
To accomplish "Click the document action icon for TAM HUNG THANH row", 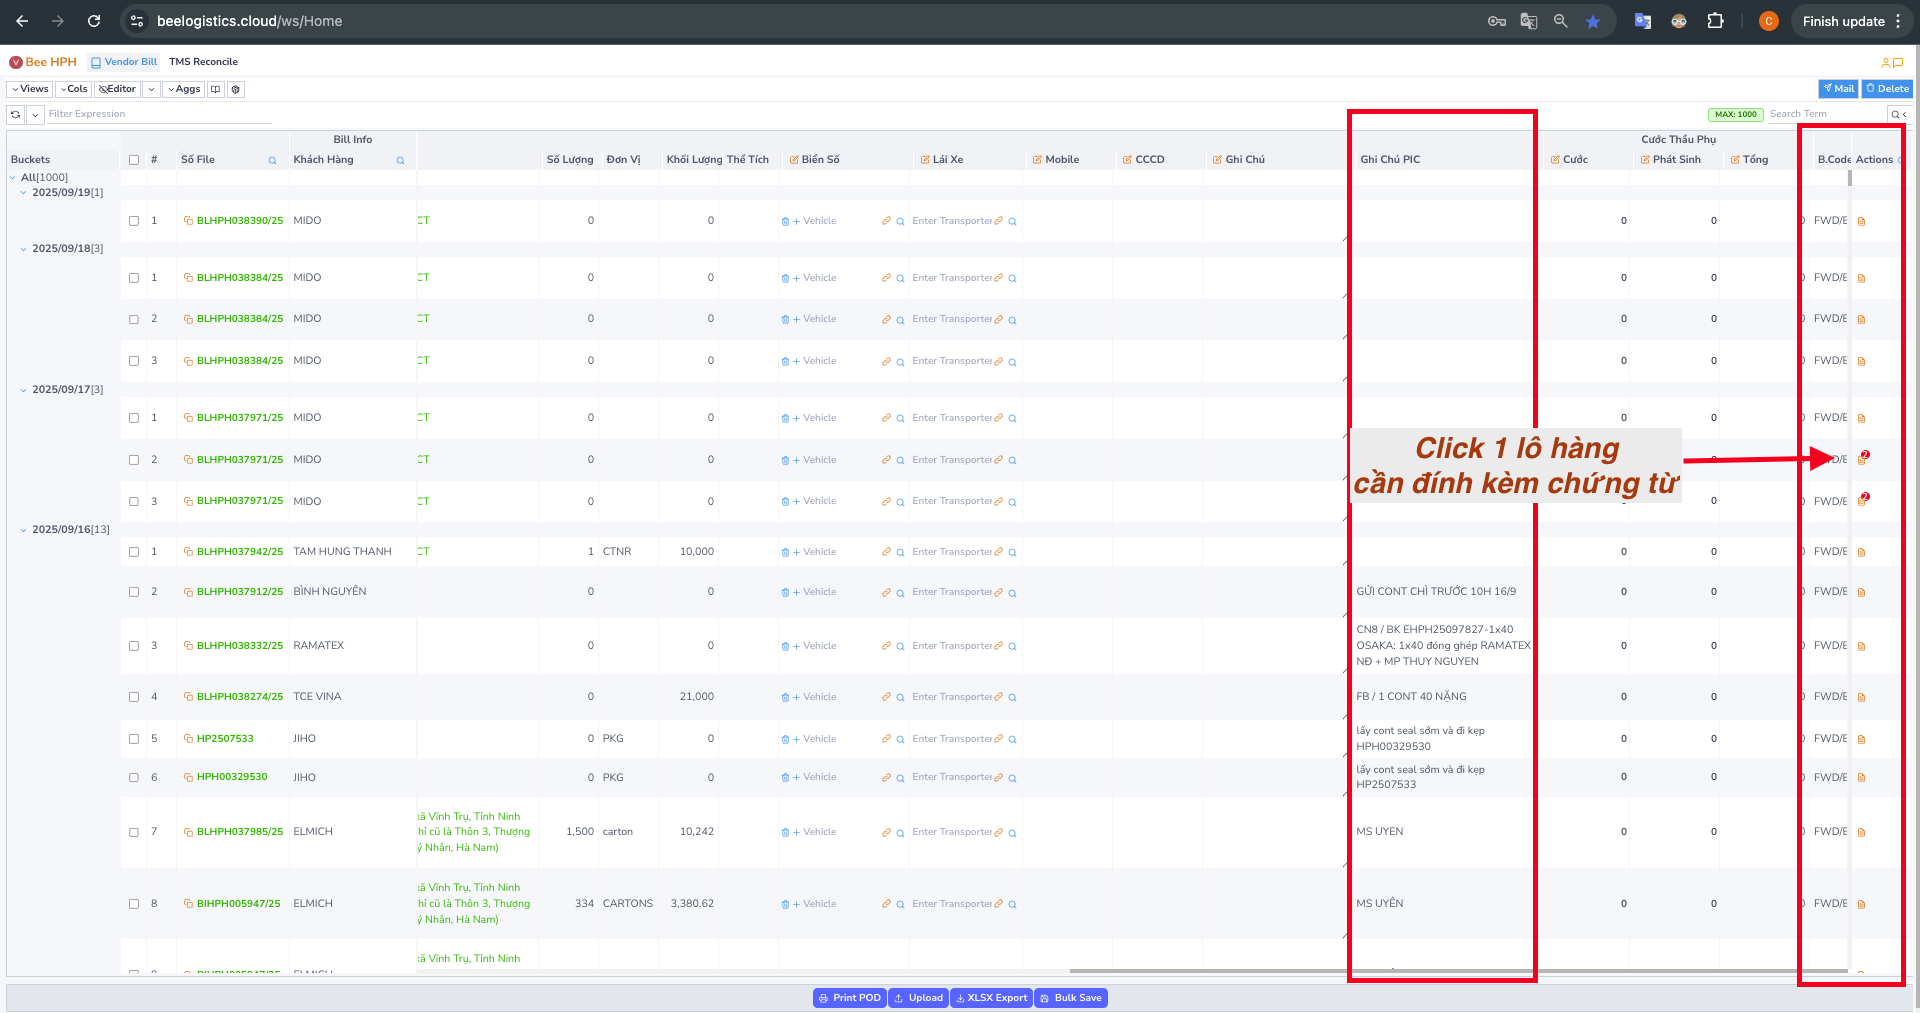I will (x=1861, y=553).
